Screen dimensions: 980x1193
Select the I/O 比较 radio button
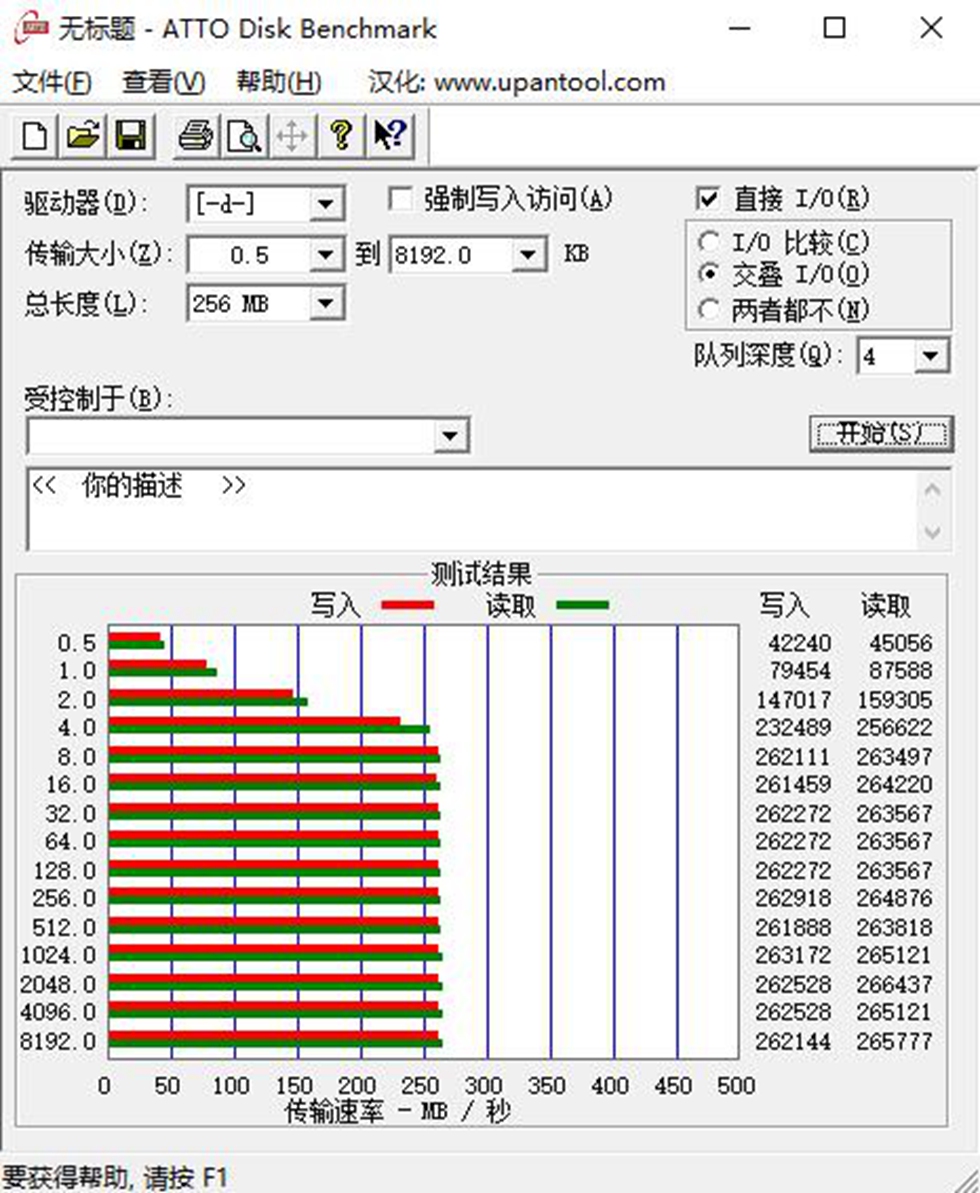coord(710,241)
